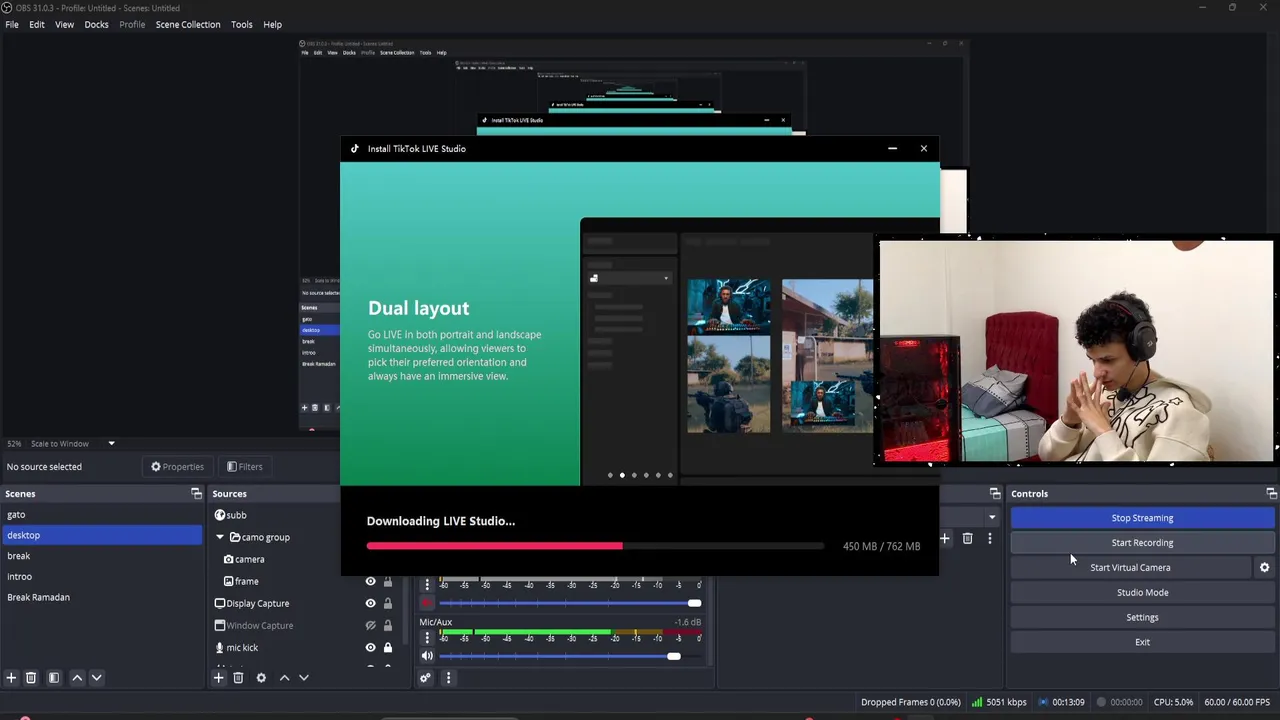Remove selected source with trash icon
Image resolution: width=1280 pixels, height=720 pixels.
(238, 678)
